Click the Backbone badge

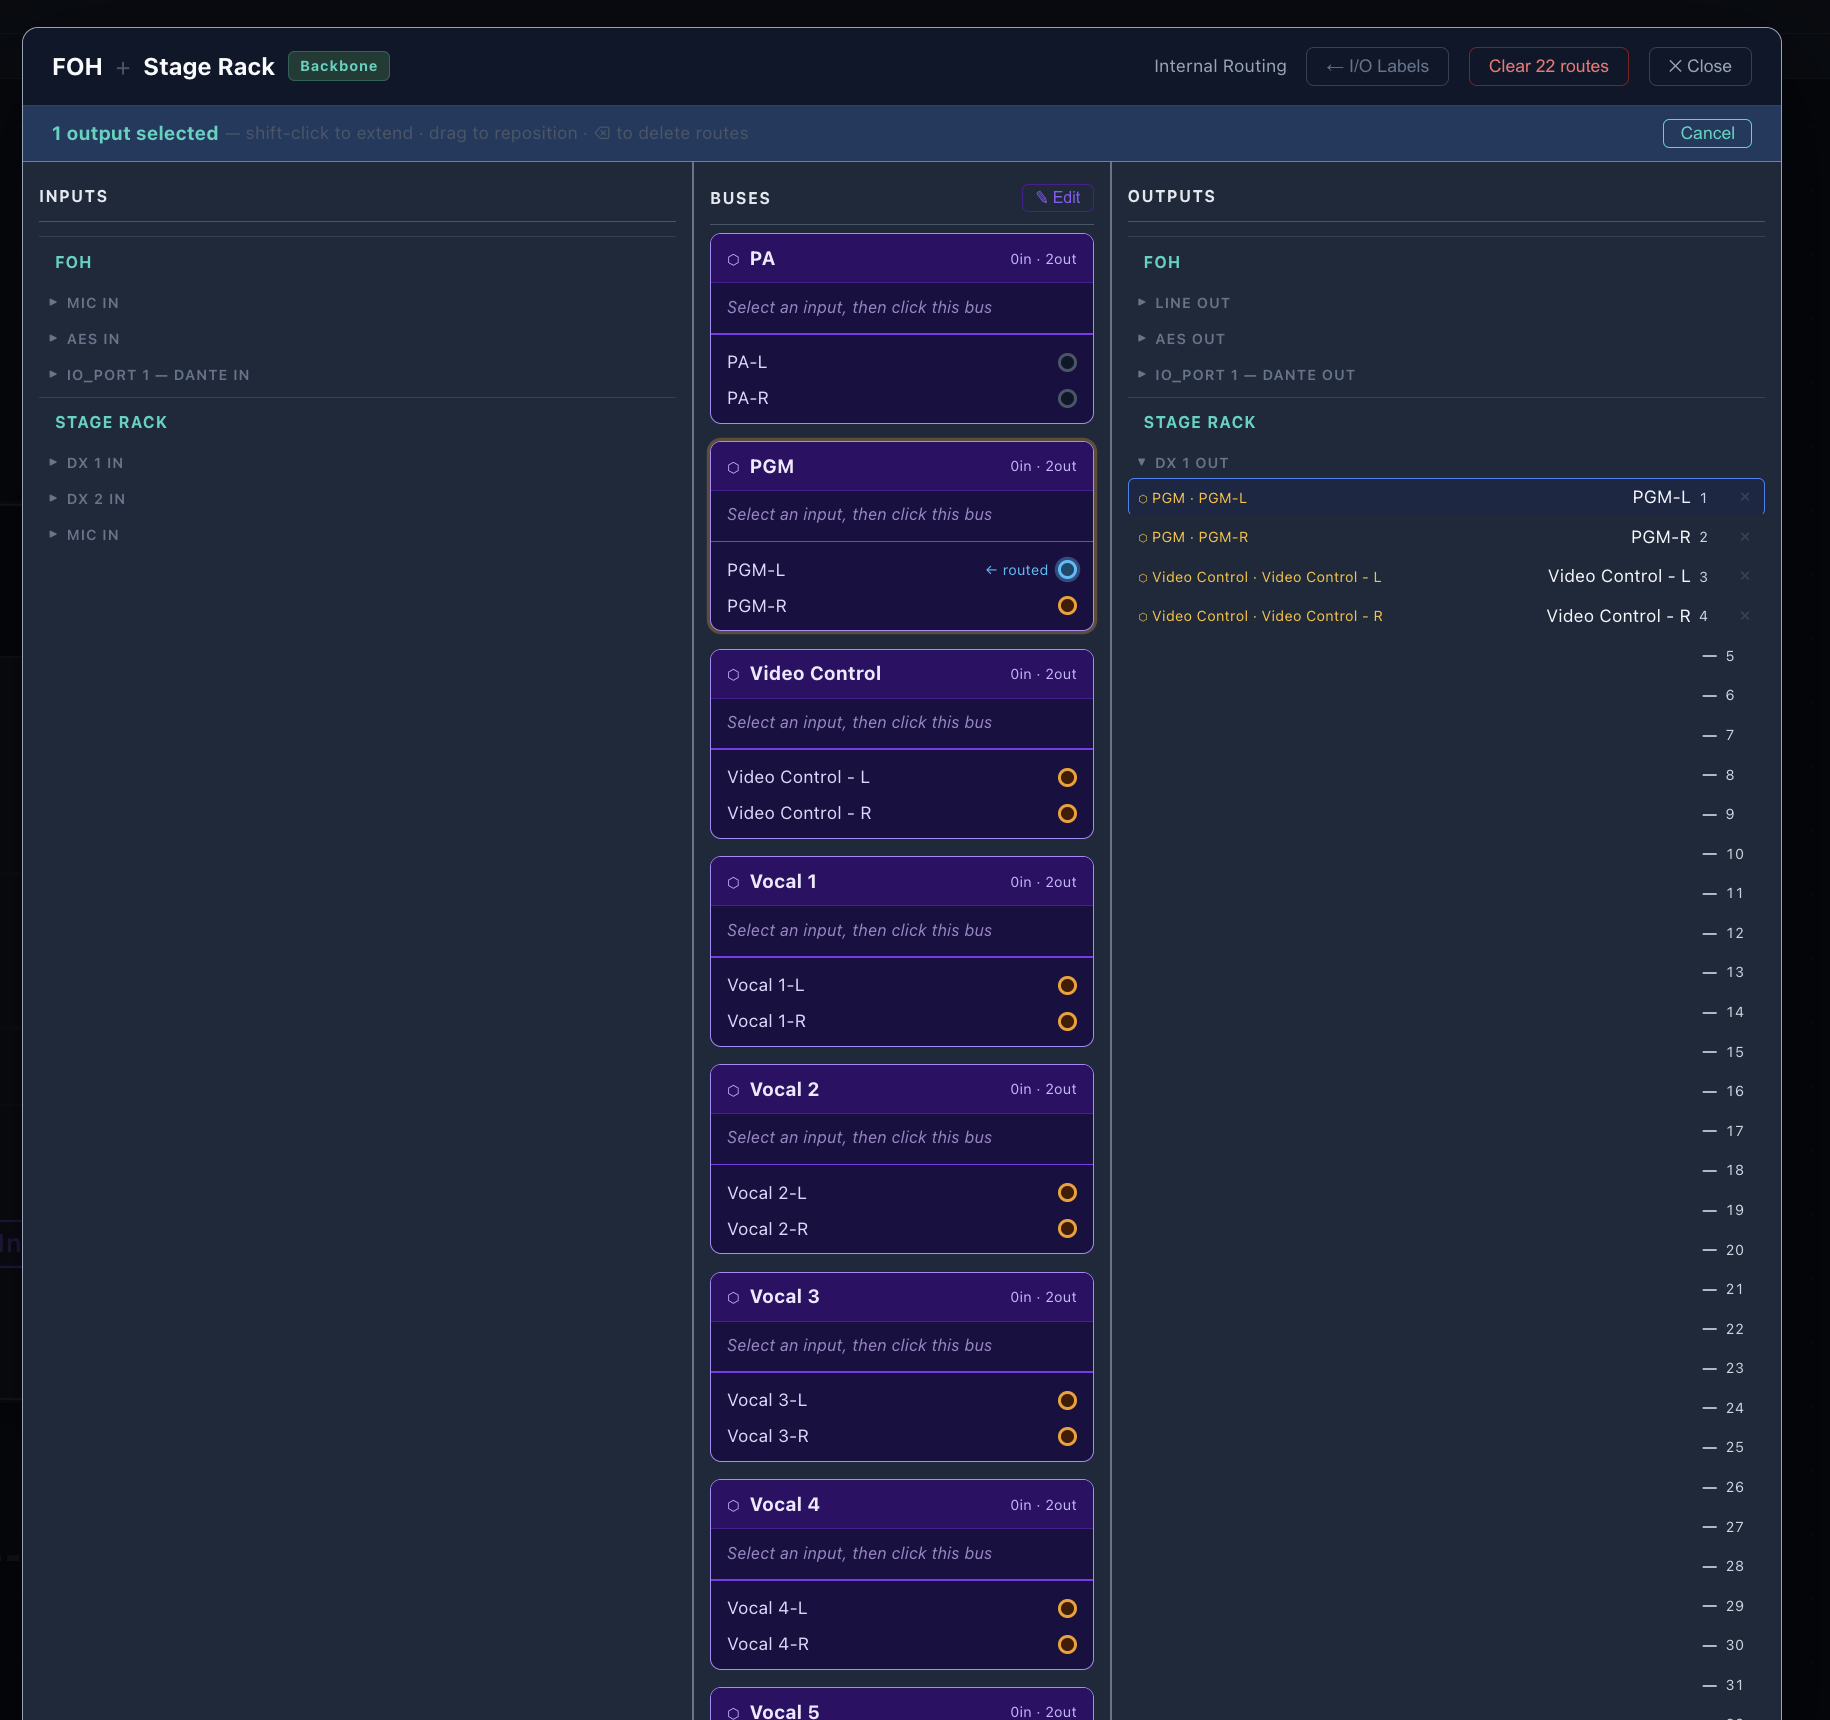tap(339, 66)
